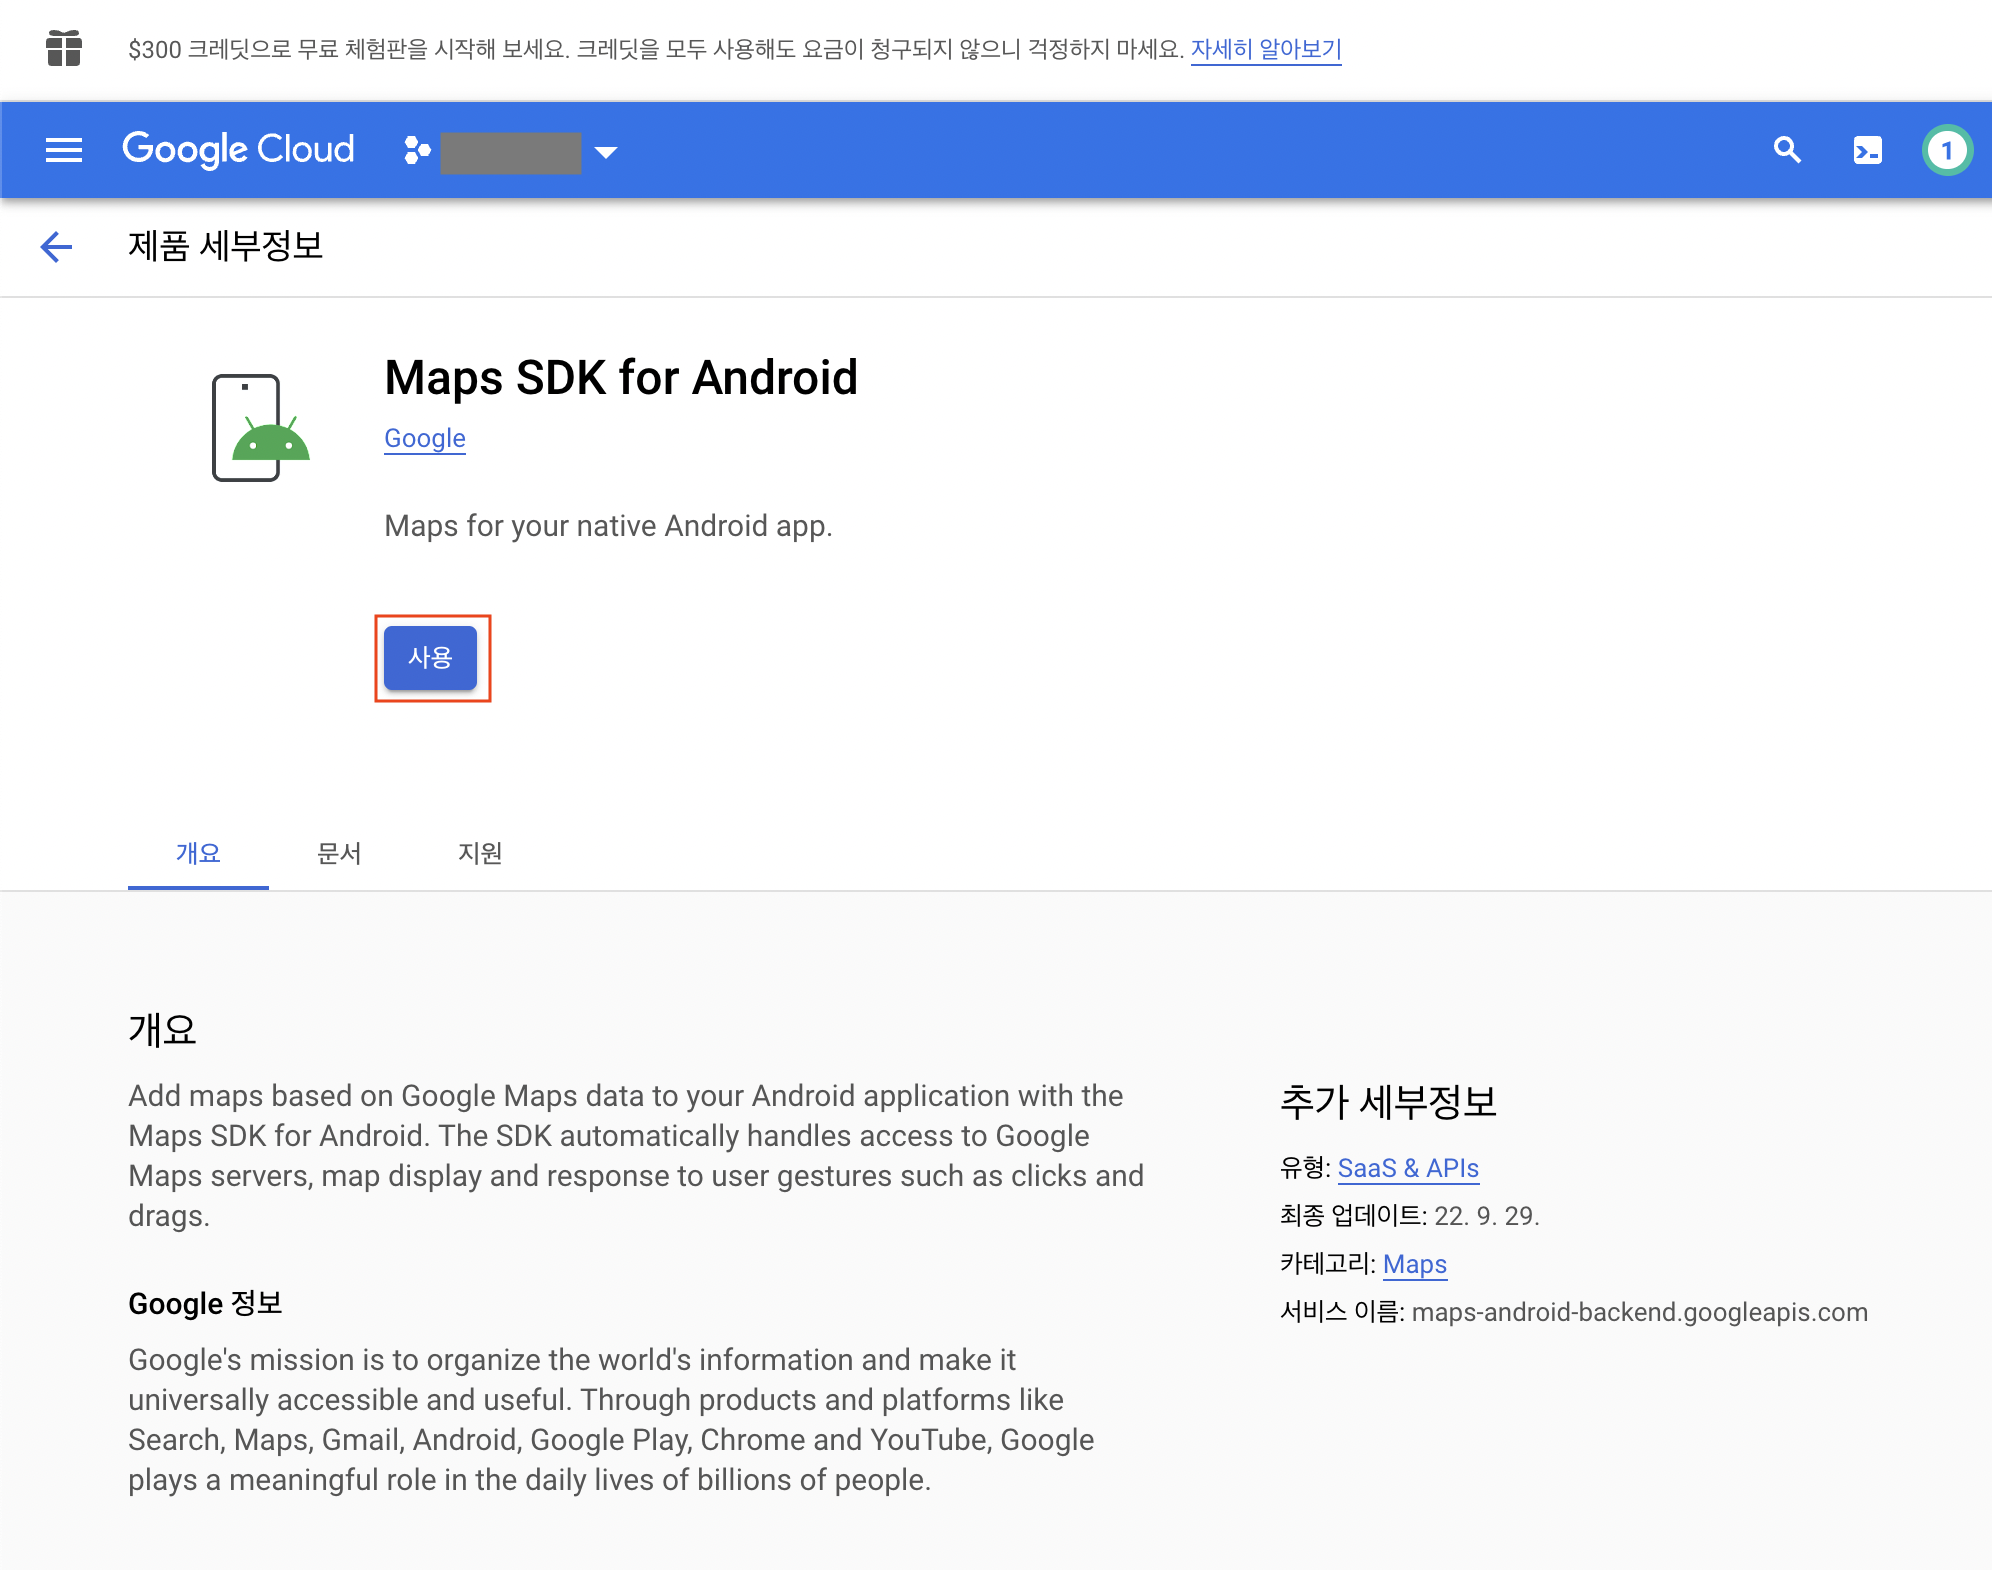
Task: Switch to the 지원 tab
Action: pos(480,853)
